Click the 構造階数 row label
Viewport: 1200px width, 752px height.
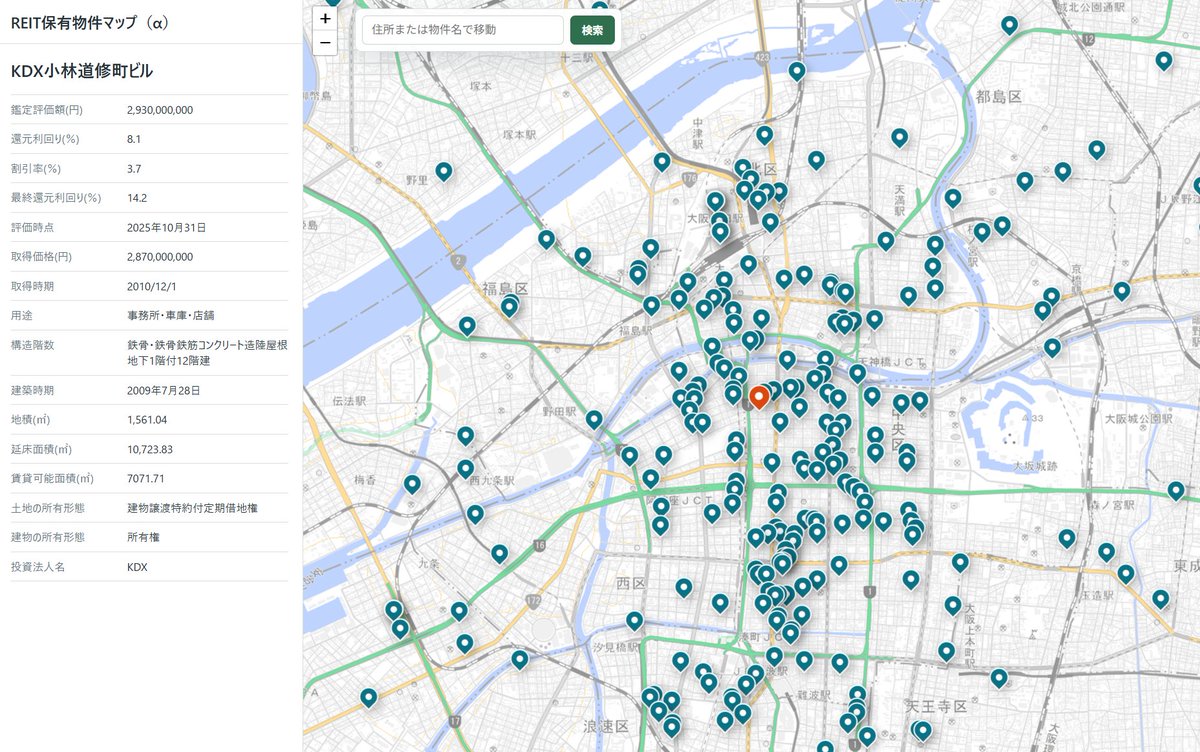[x=32, y=345]
